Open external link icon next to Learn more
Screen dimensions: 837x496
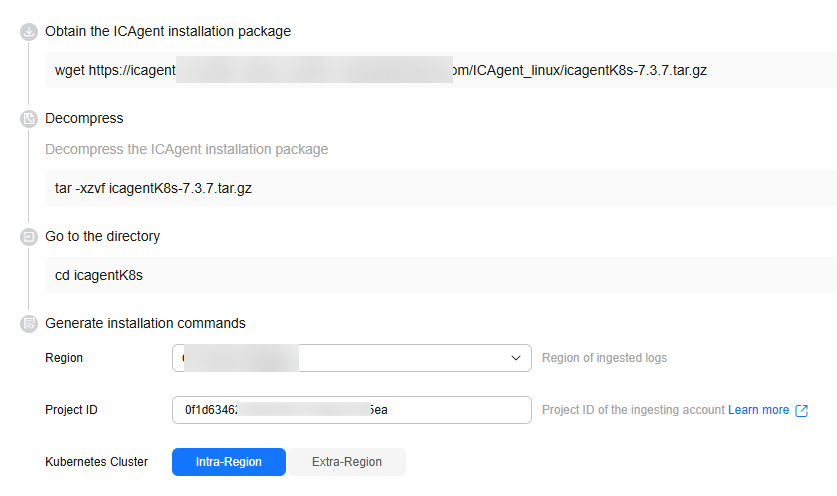801,410
